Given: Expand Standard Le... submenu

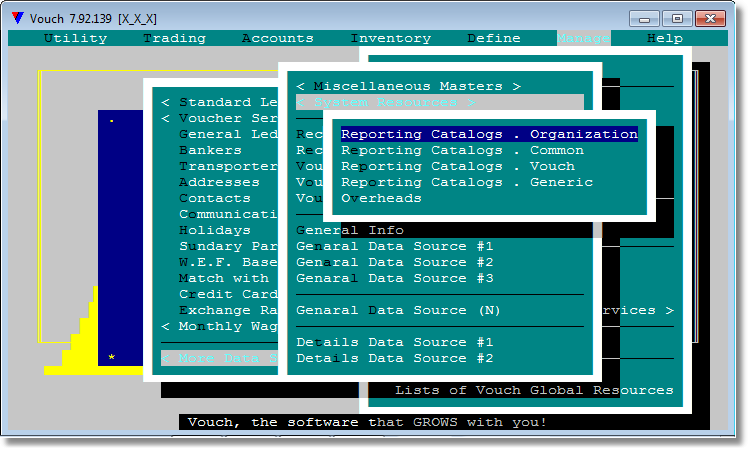Looking at the screenshot, I should point(219,102).
